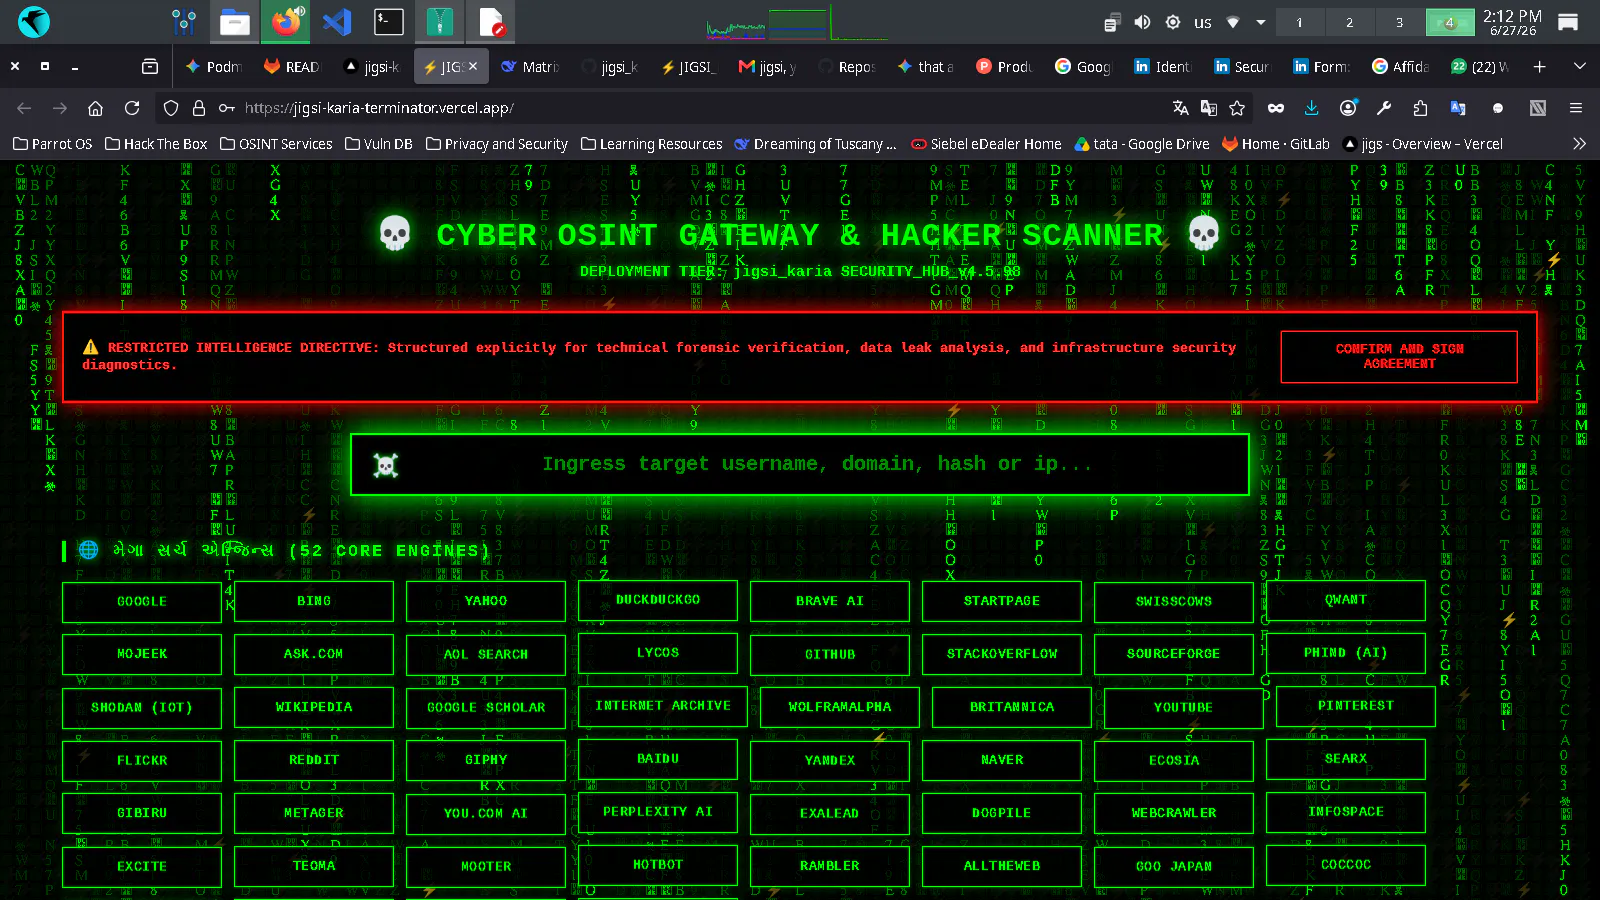Go to the Firefox home page

pos(95,108)
